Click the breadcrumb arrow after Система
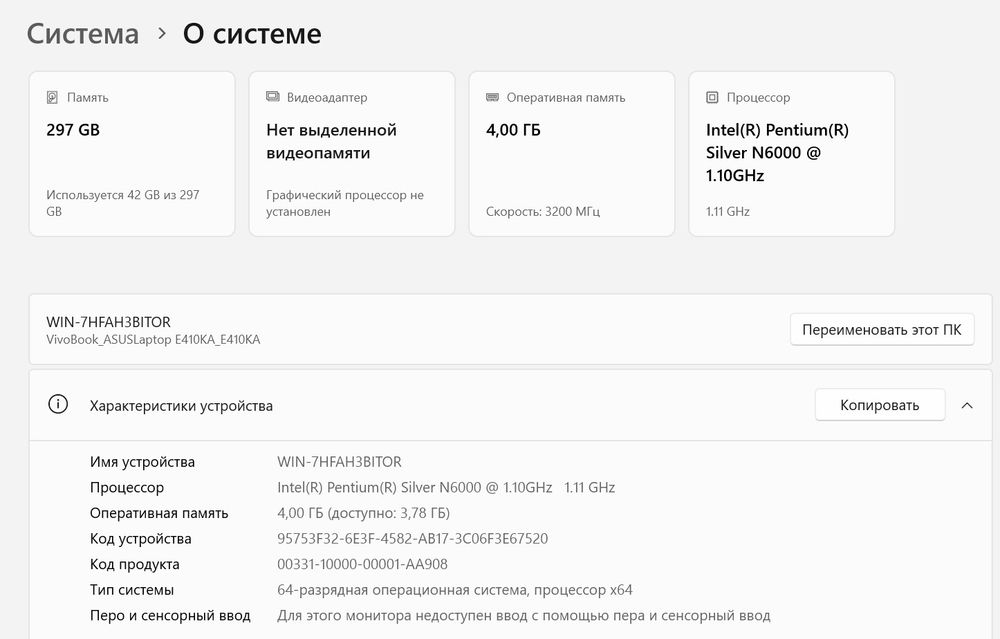Viewport: 1000px width, 639px height. pos(161,34)
